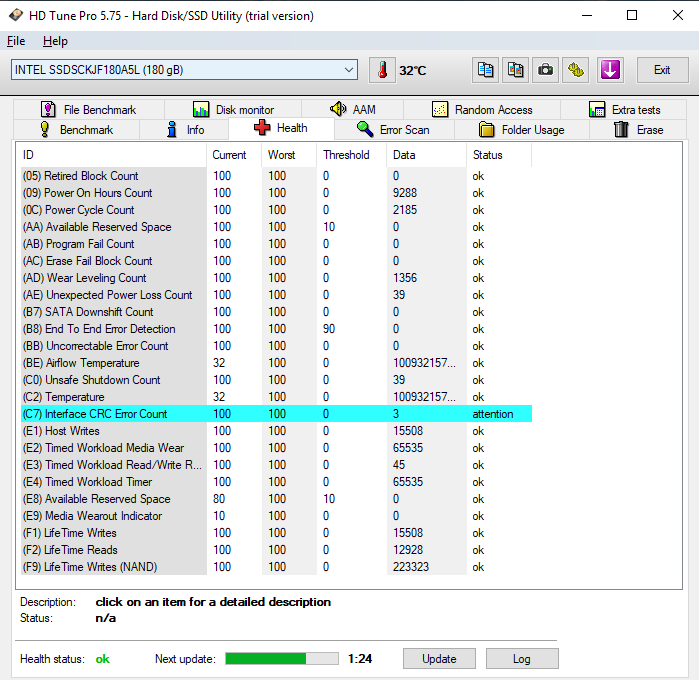Open the Erase tab
The height and width of the screenshot is (680, 699).
[638, 130]
